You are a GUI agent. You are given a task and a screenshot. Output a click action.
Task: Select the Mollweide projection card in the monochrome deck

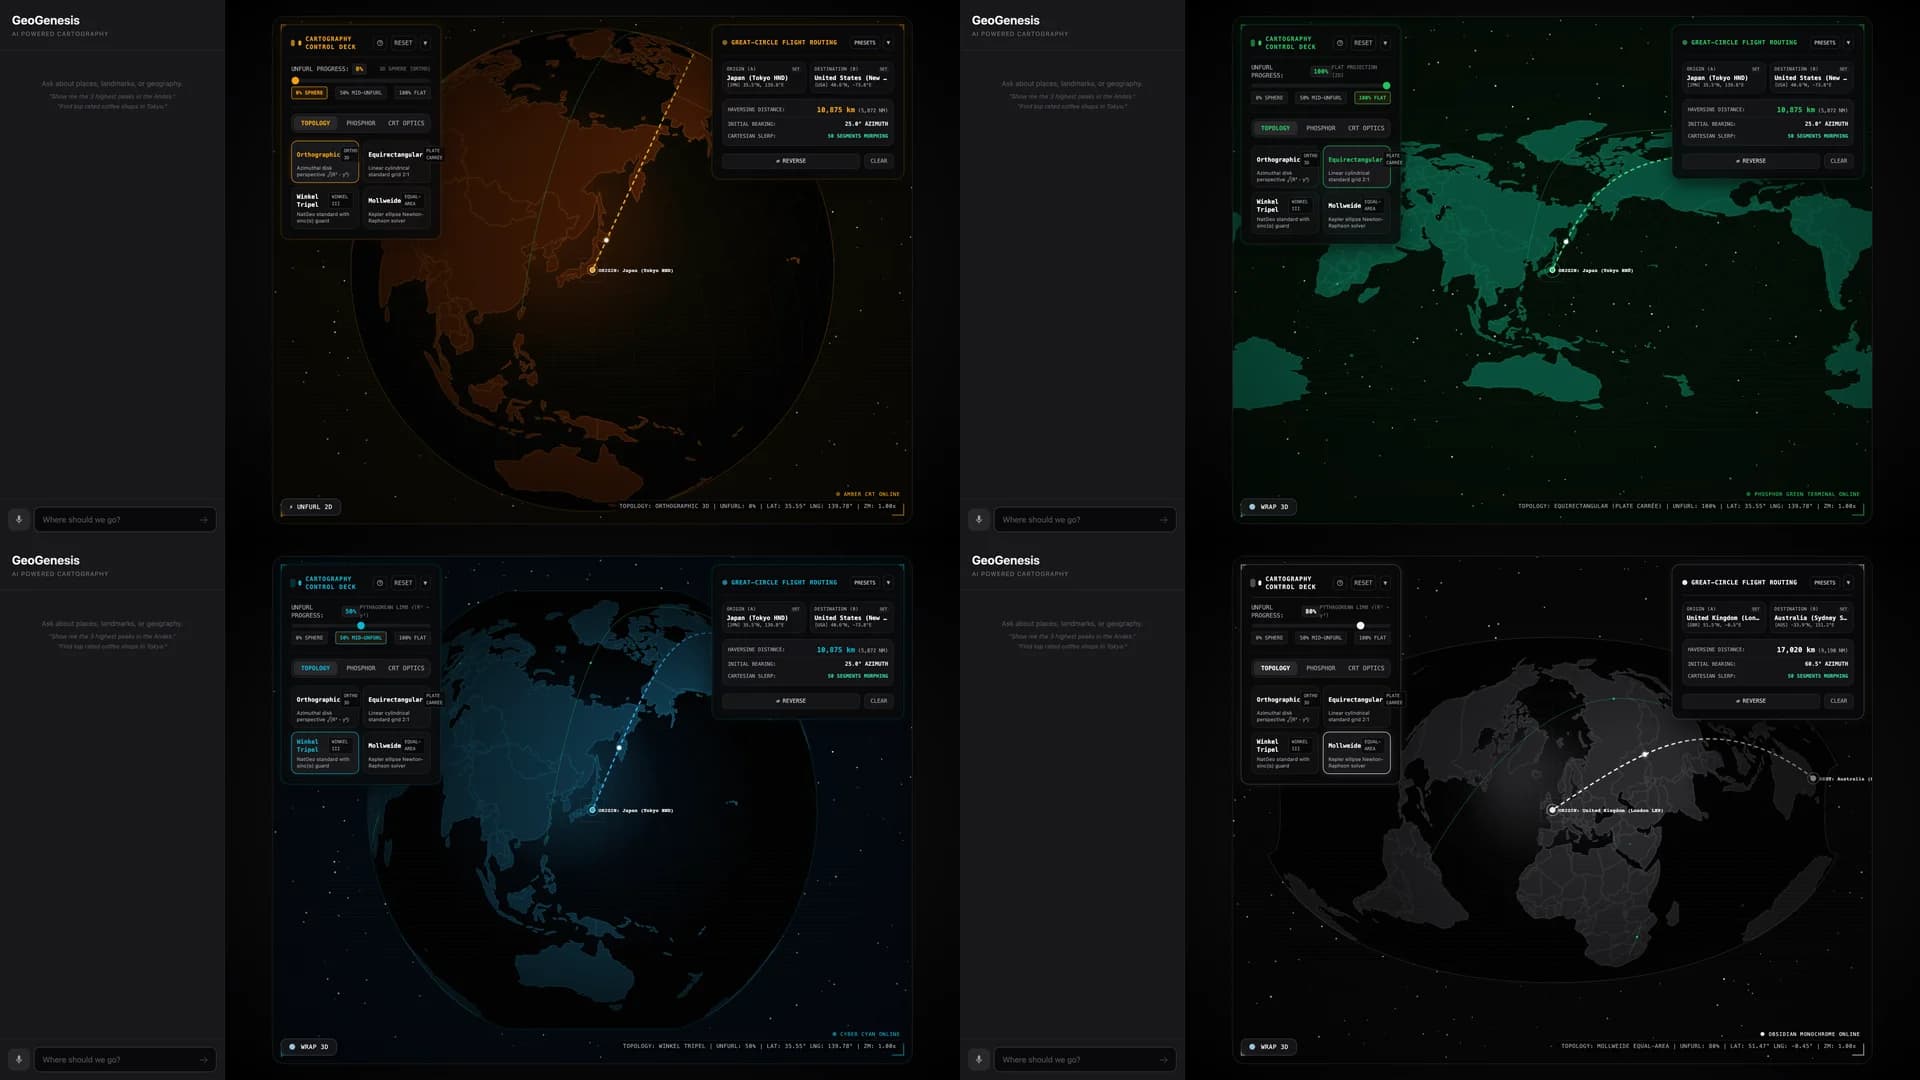(x=1357, y=752)
